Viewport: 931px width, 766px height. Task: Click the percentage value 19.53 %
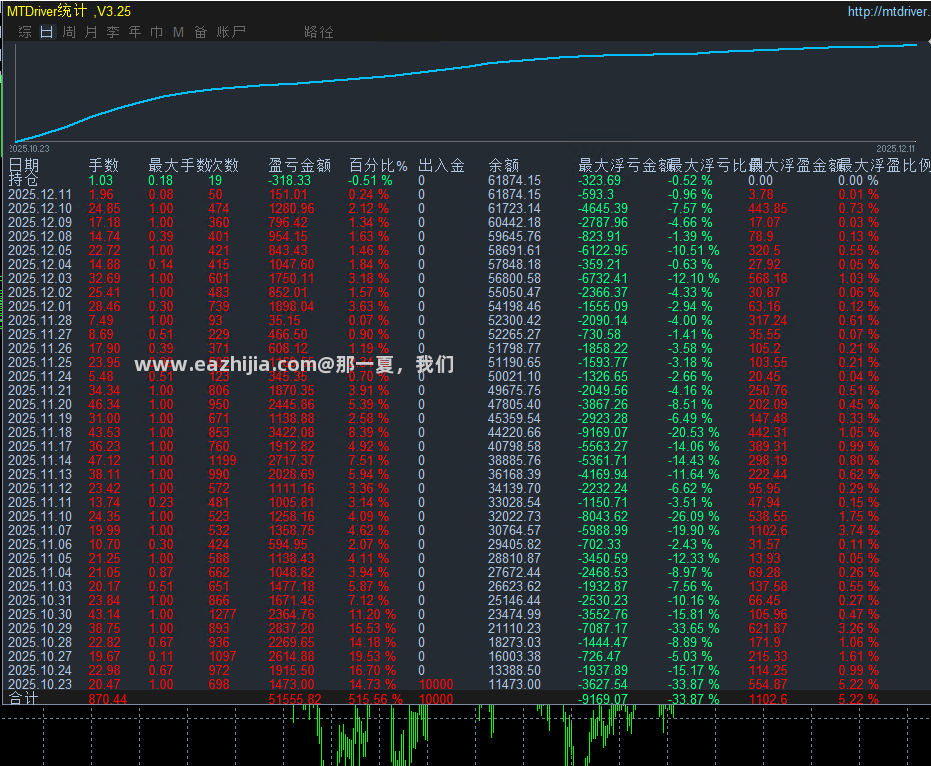[x=372, y=656]
